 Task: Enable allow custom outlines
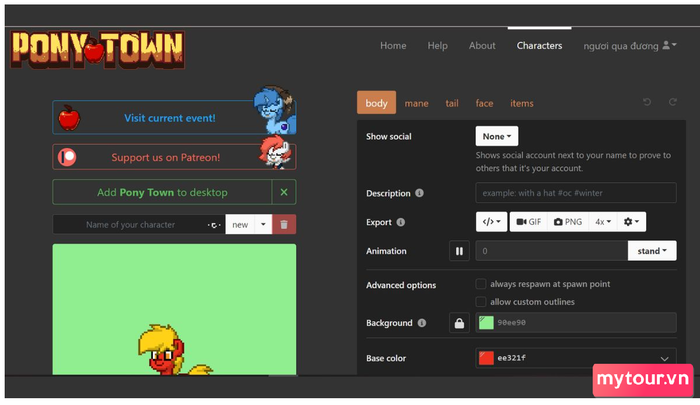[x=481, y=302]
